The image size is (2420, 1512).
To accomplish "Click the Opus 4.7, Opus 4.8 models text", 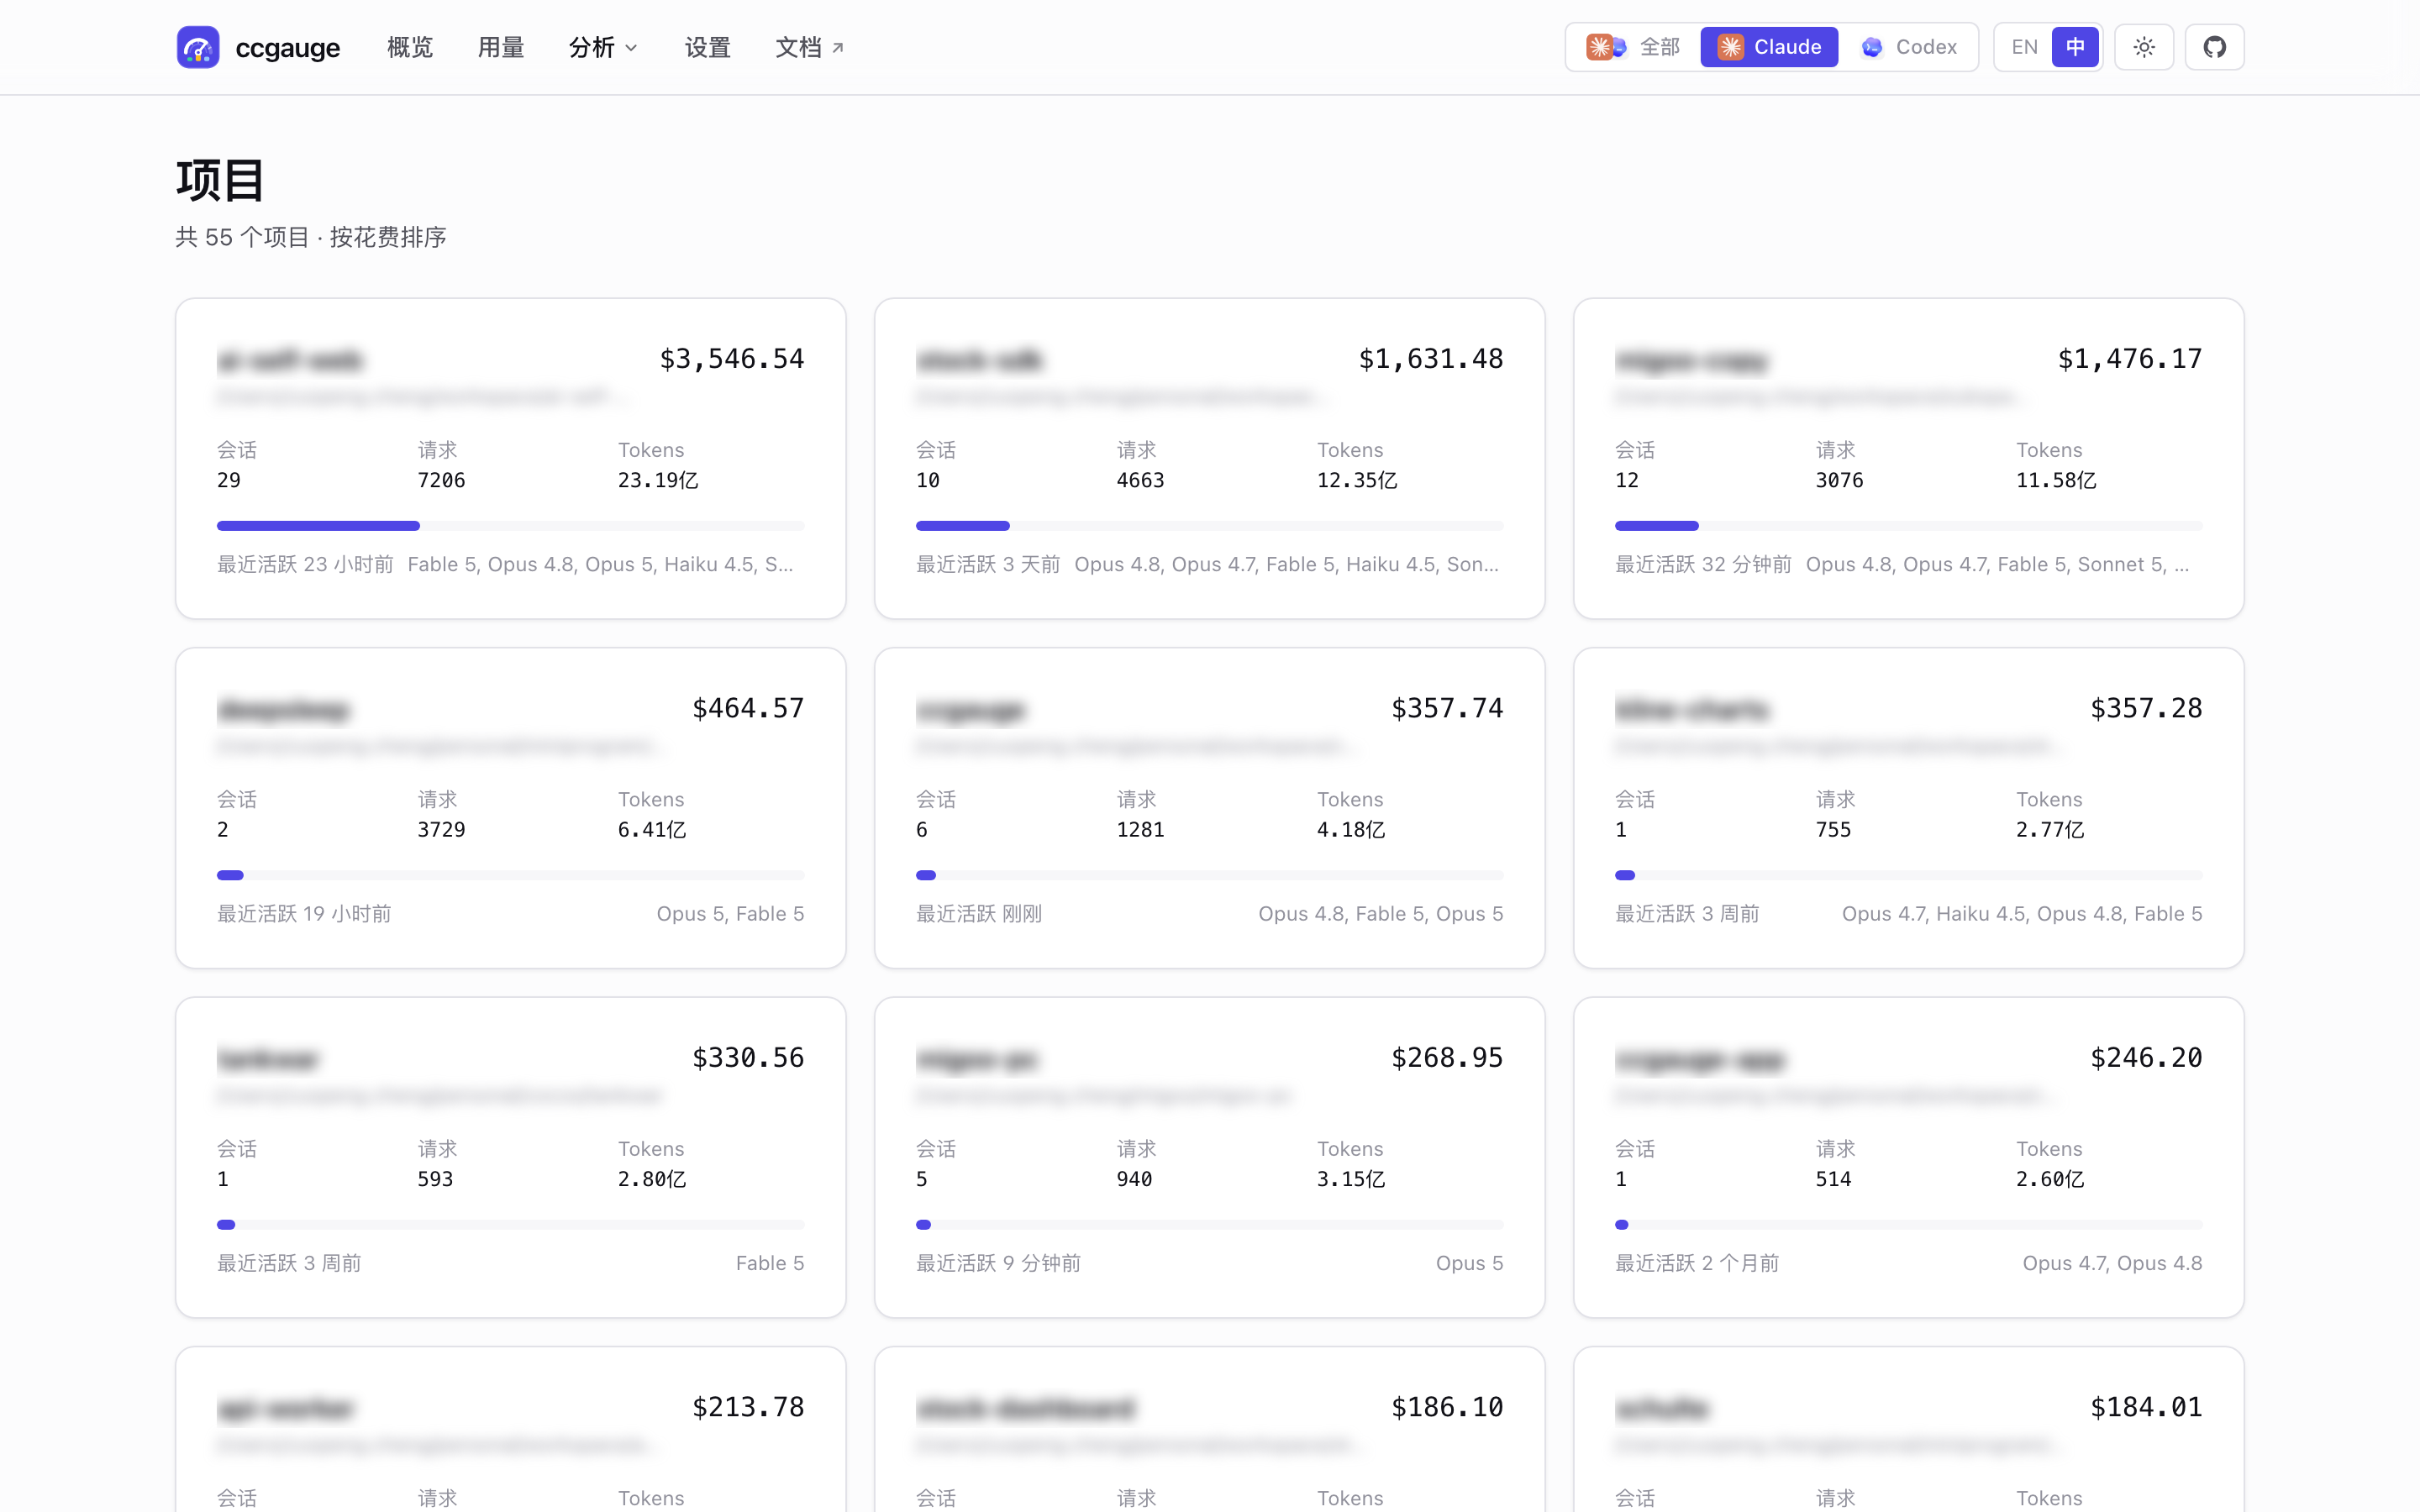I will (2112, 1263).
